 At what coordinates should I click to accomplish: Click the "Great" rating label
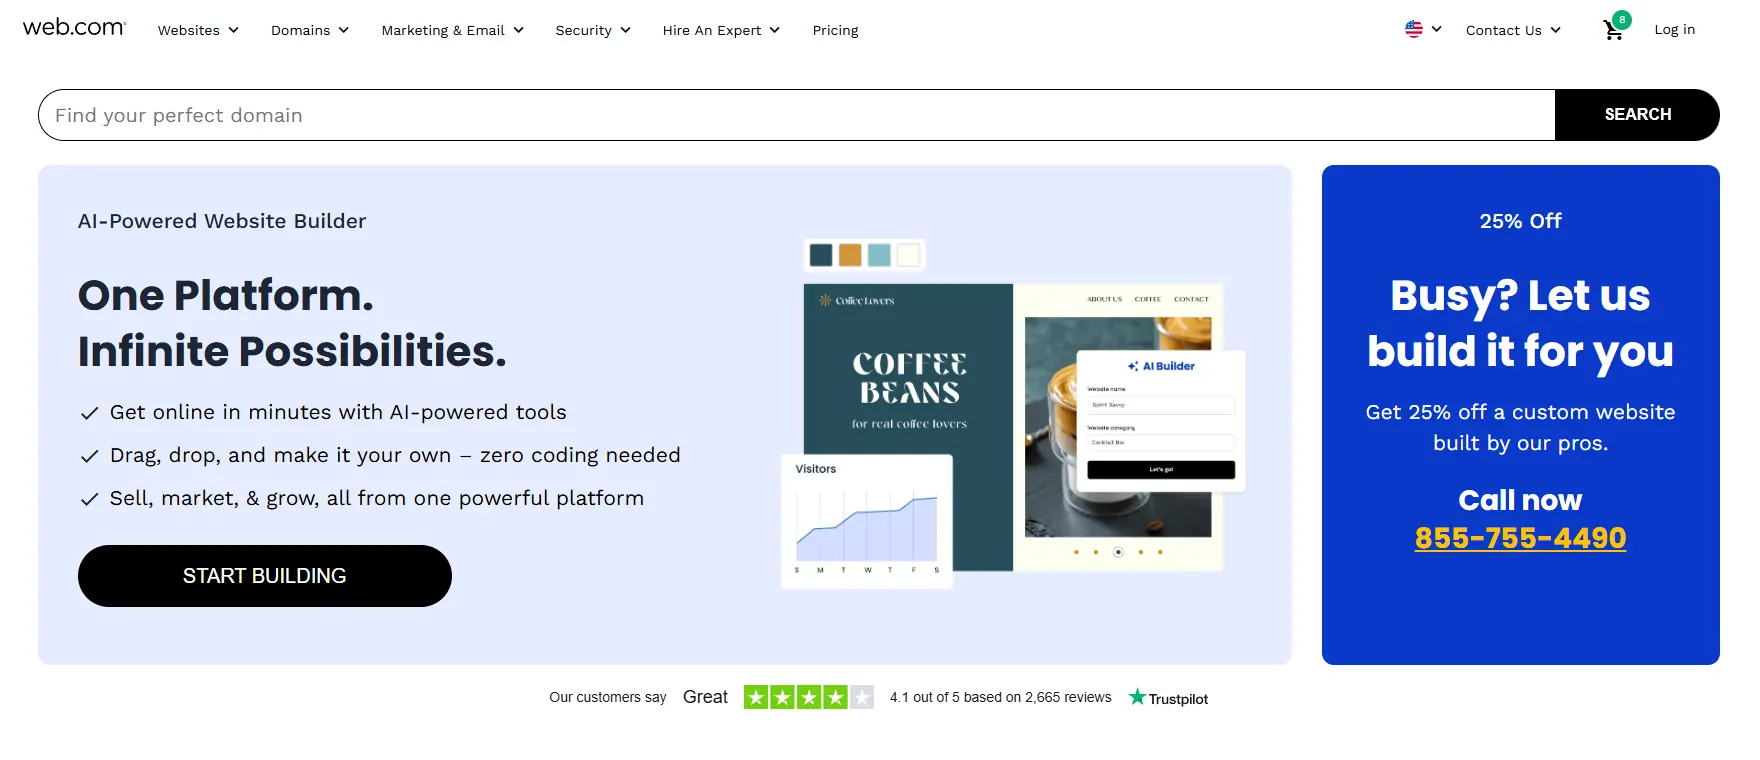point(705,697)
